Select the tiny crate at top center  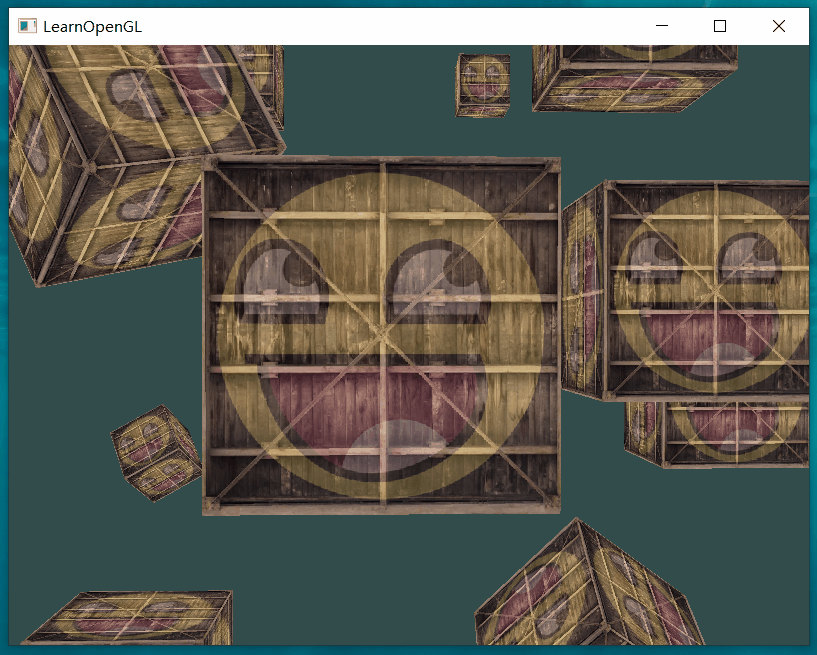484,84
